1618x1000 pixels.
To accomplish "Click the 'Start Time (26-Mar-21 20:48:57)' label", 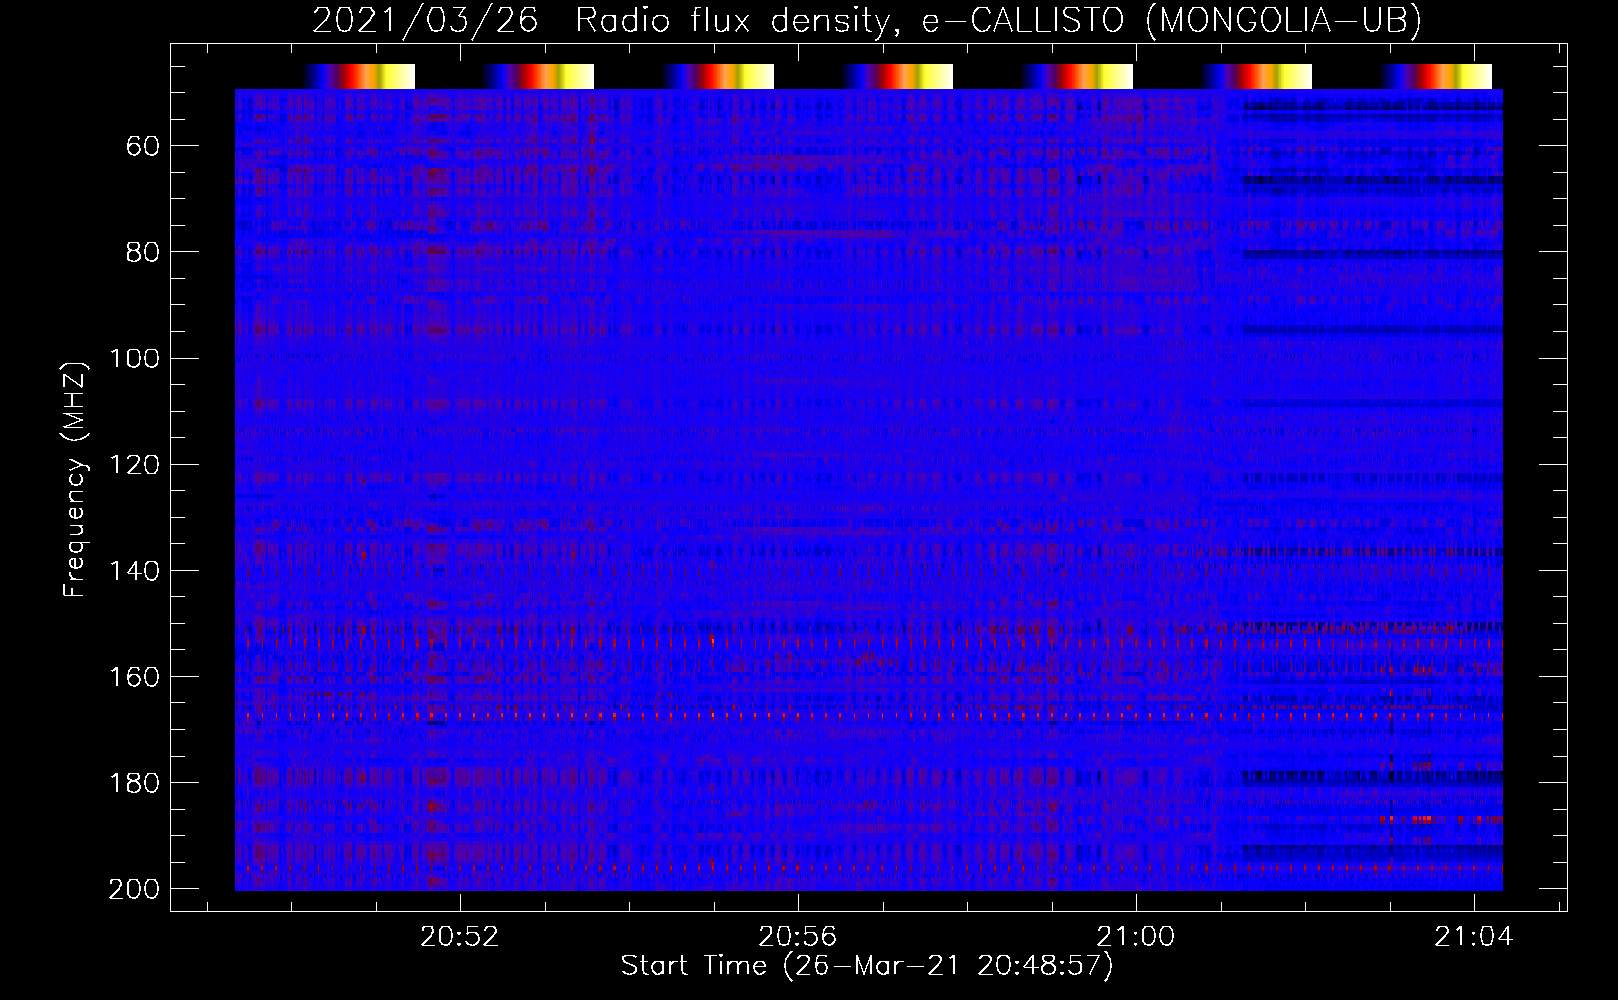I will [867, 966].
